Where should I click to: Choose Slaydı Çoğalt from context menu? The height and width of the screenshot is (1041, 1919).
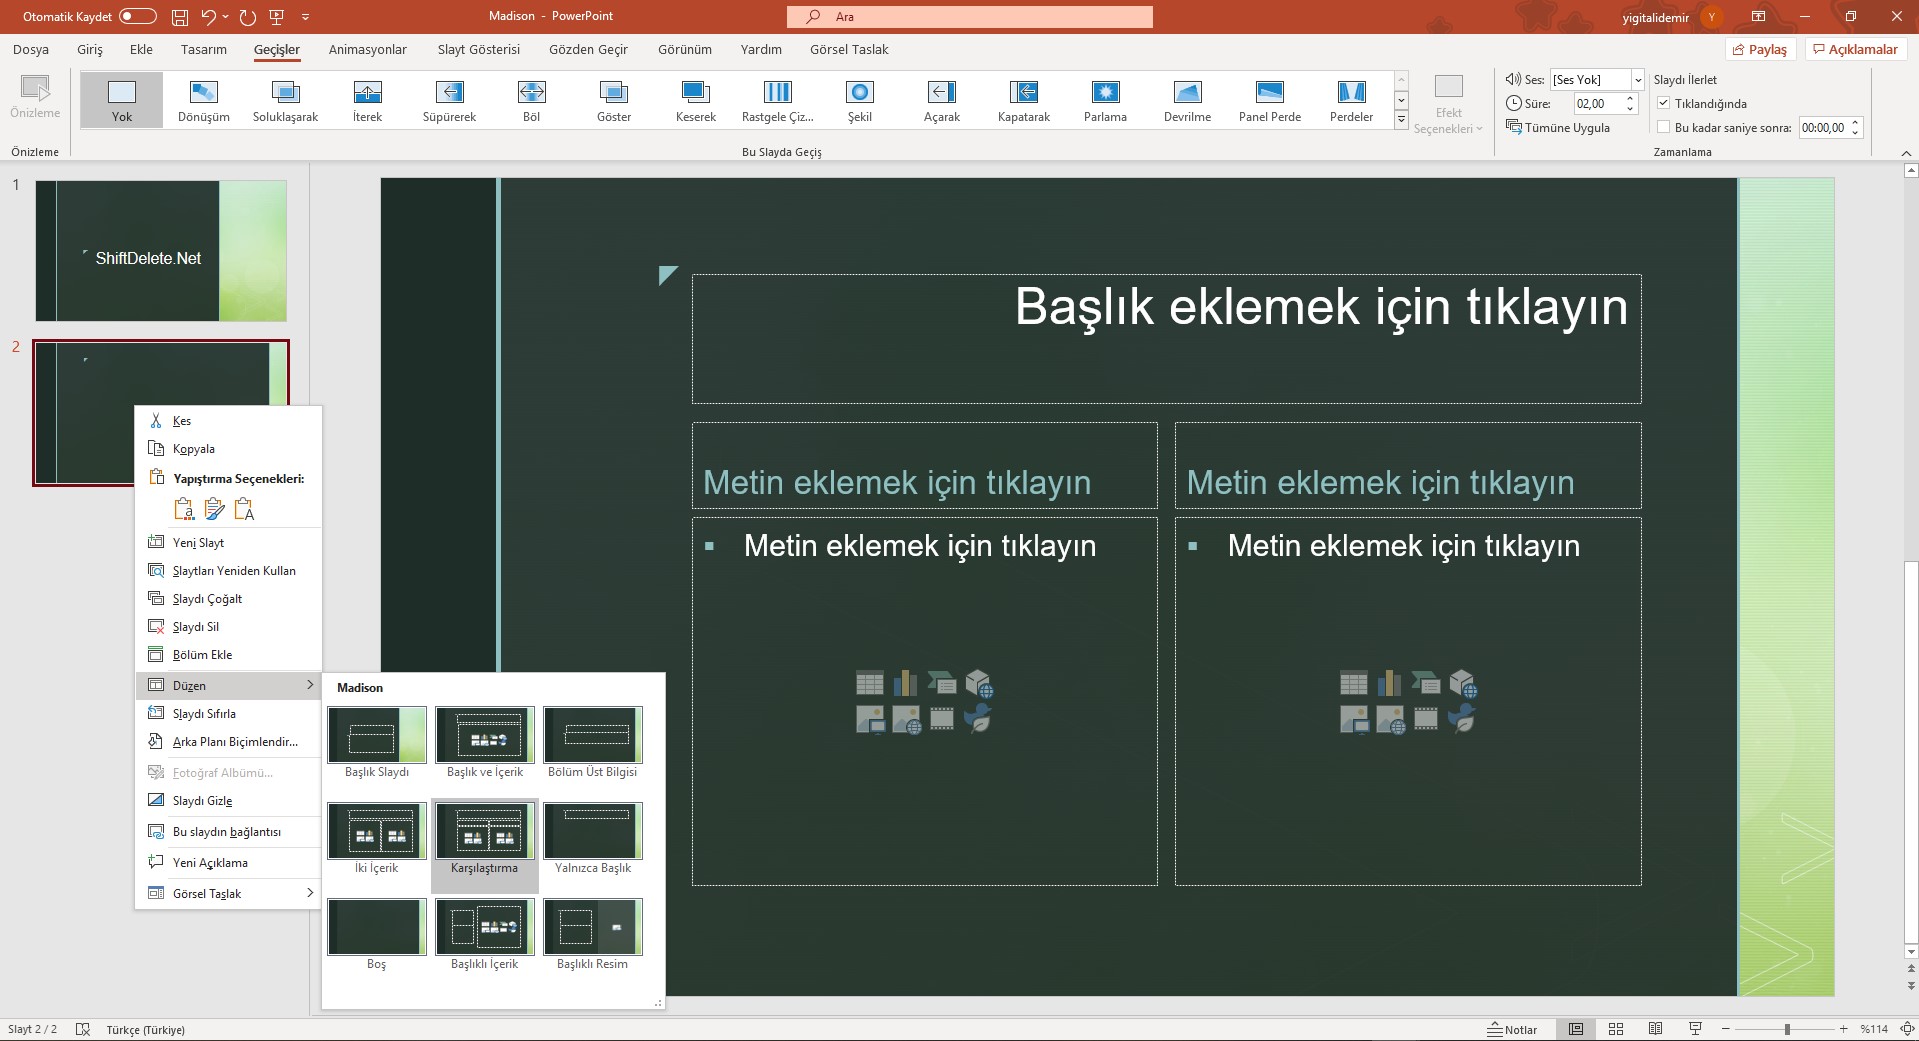(207, 599)
